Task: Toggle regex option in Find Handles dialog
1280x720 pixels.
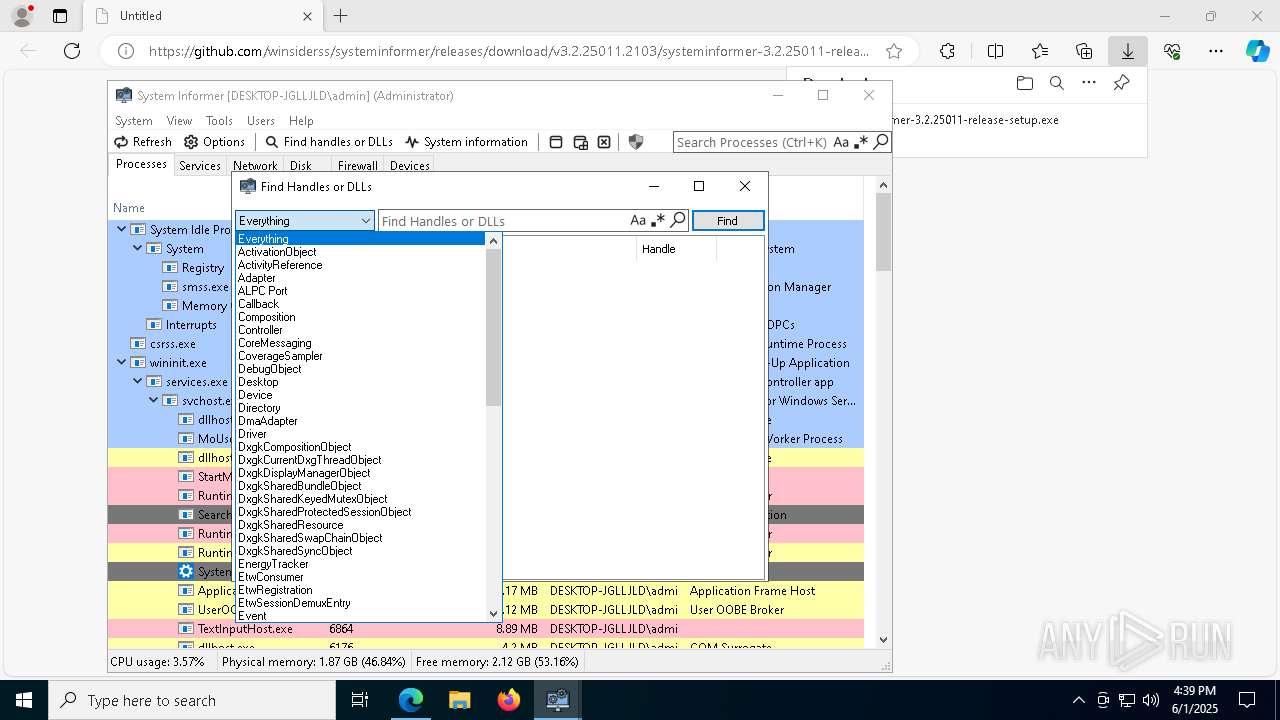Action: click(658, 221)
